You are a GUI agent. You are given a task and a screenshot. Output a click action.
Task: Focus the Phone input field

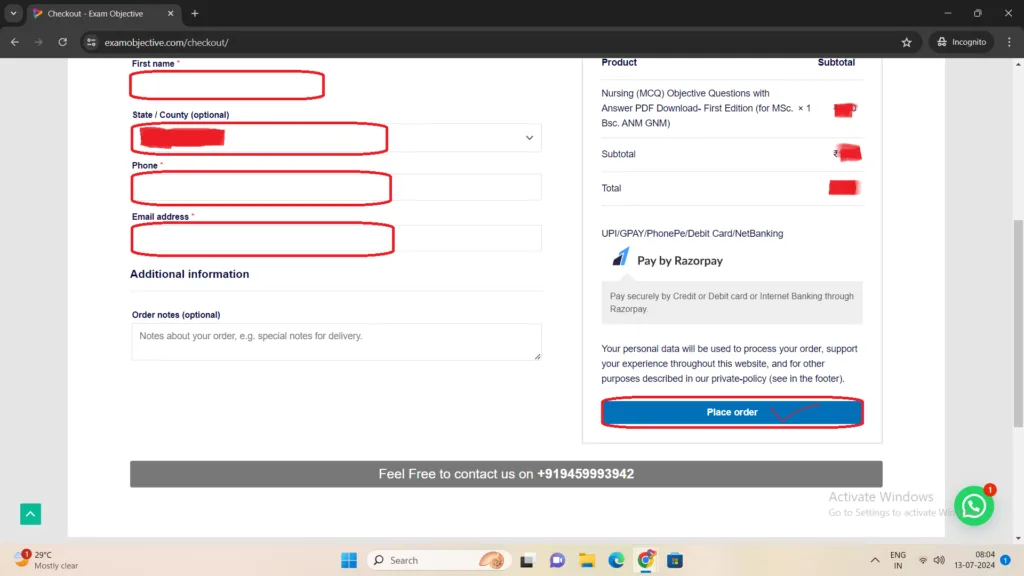pyautogui.click(x=336, y=188)
